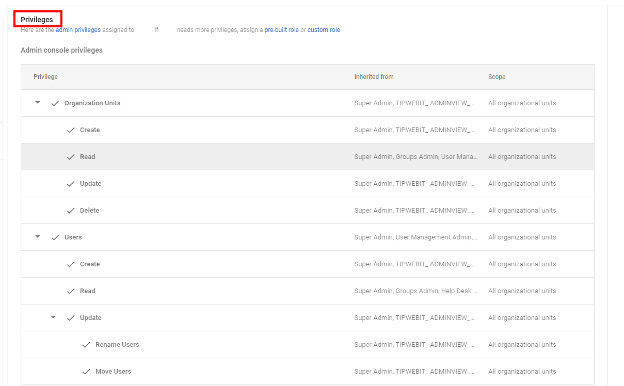Select the Delete privilege row
Screen dimensions: 624x386
coord(307,211)
